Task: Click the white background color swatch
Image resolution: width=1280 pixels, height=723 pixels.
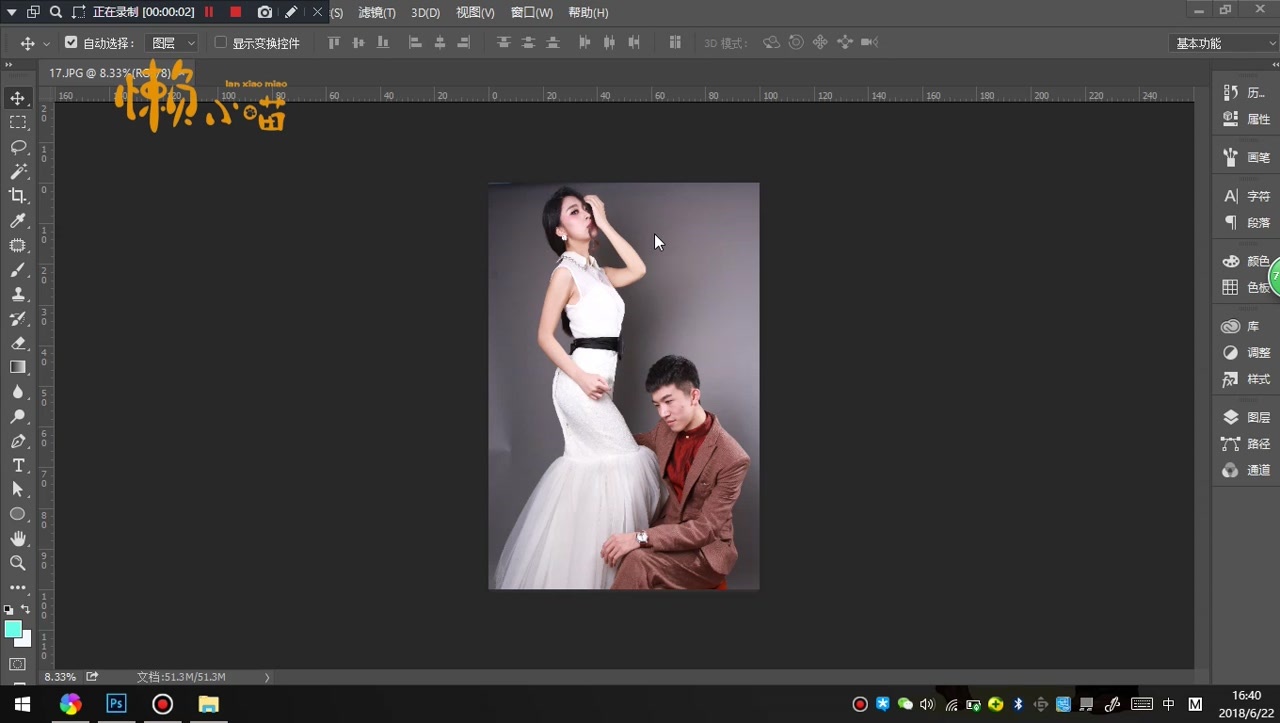Action: coord(25,641)
